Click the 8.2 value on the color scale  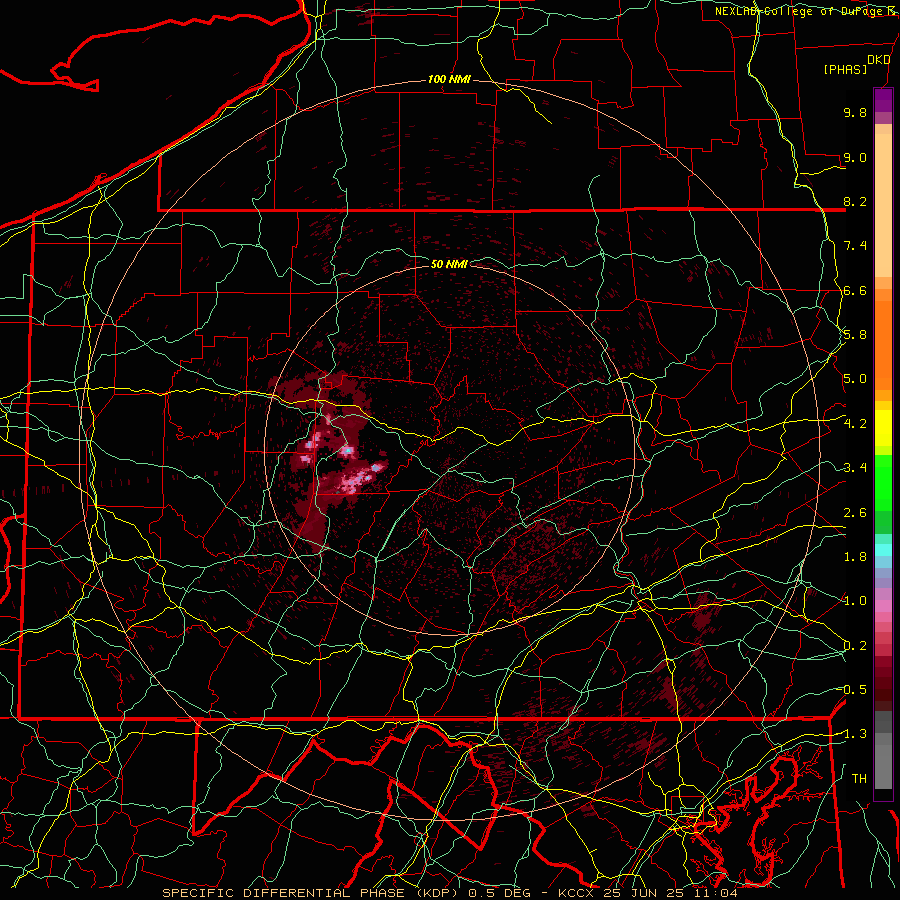coord(855,201)
